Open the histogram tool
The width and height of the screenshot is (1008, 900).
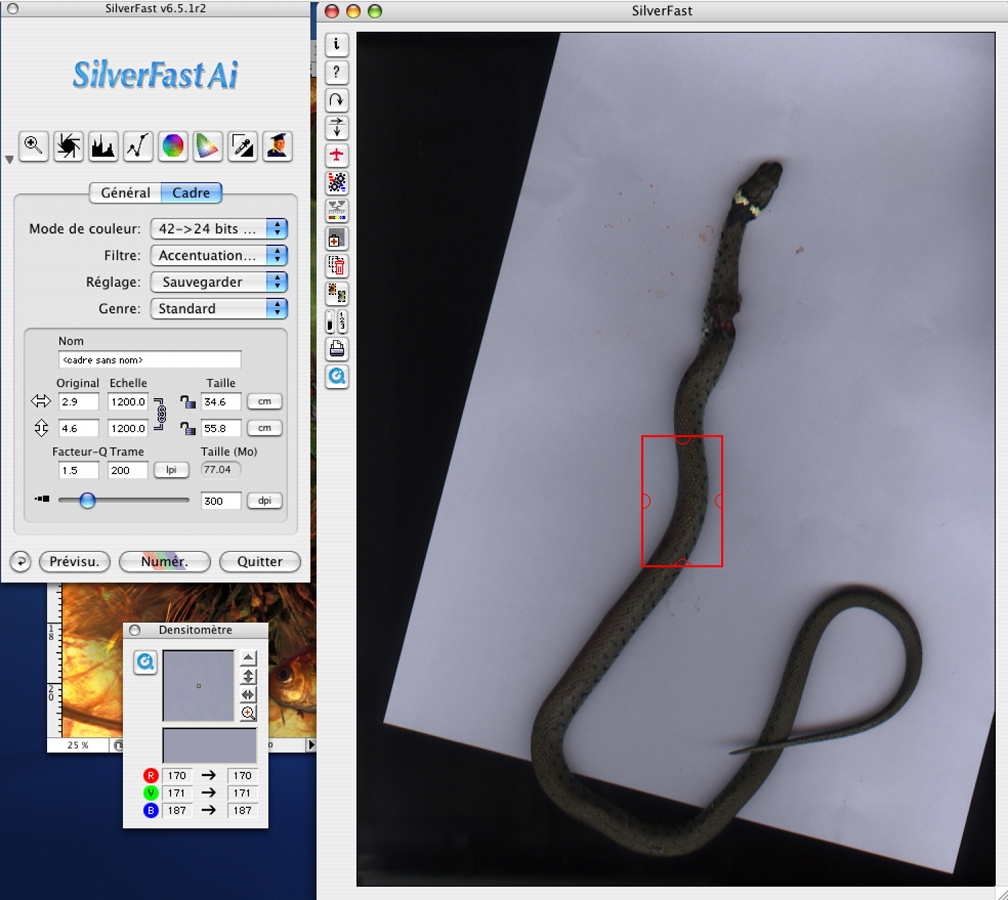click(x=103, y=146)
